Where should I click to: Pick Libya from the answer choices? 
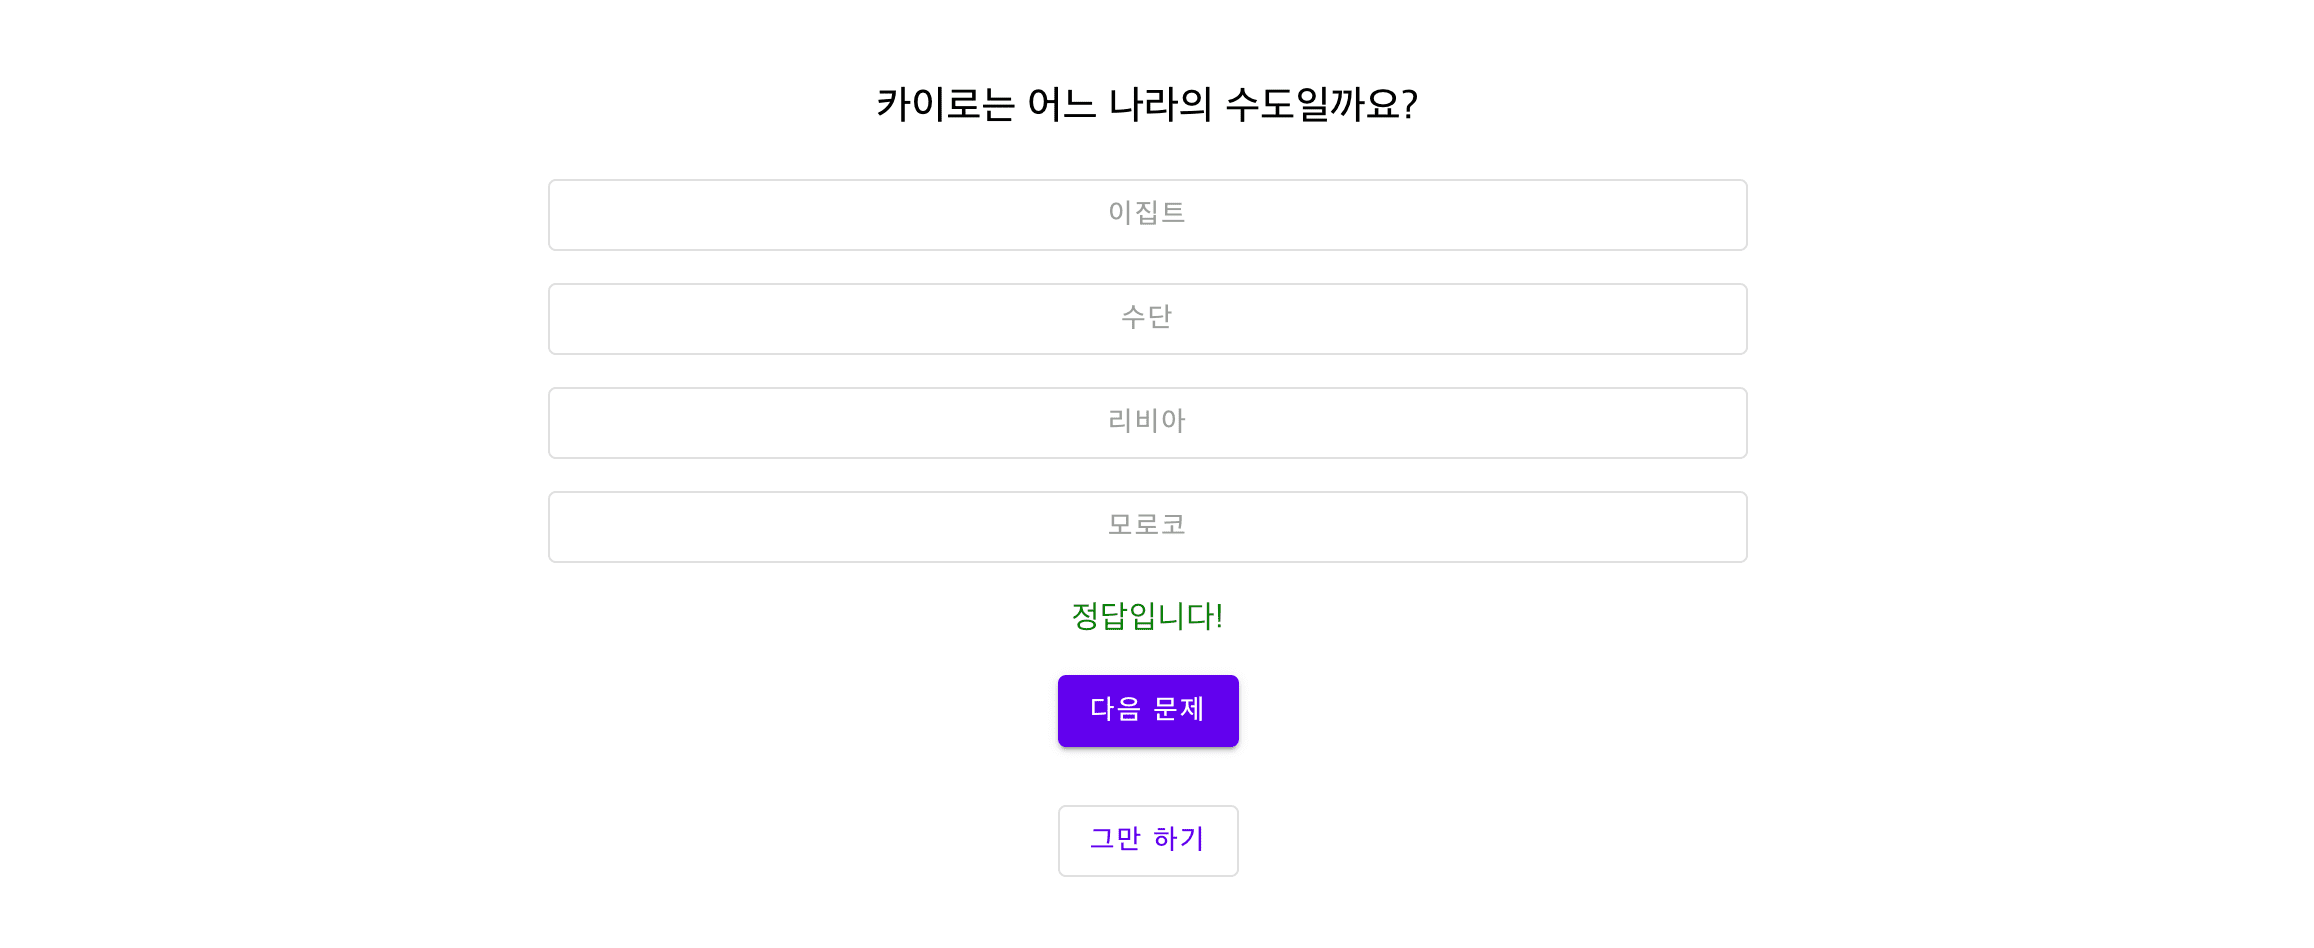click(1147, 422)
